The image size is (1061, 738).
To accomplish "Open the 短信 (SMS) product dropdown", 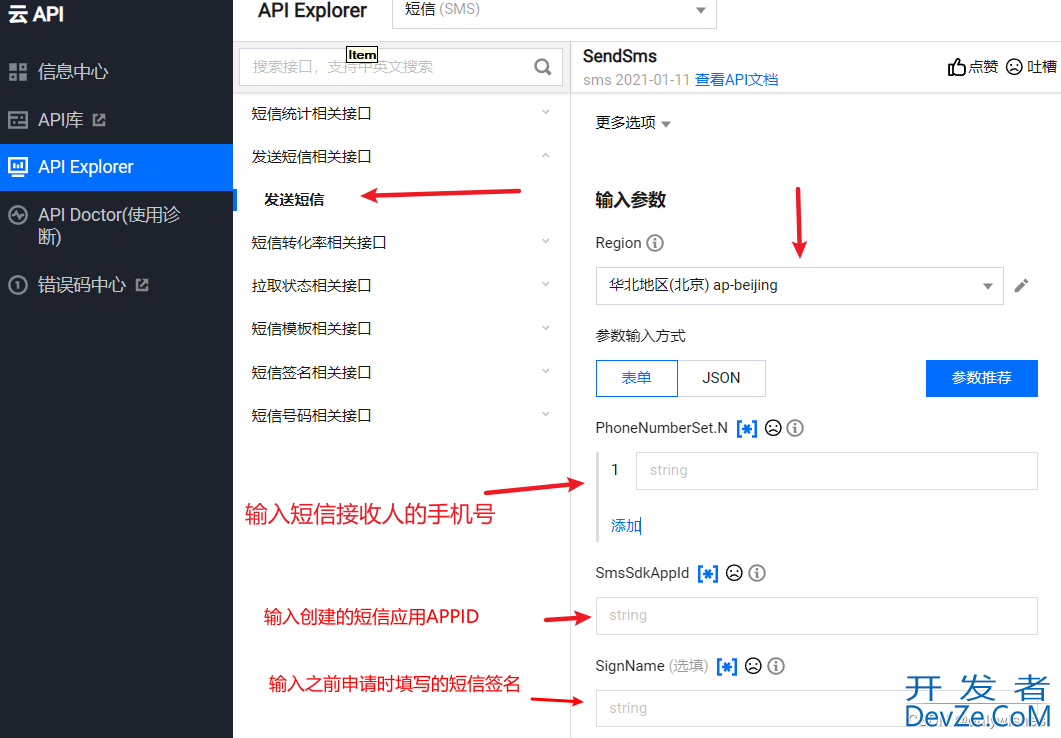I will 554,11.
